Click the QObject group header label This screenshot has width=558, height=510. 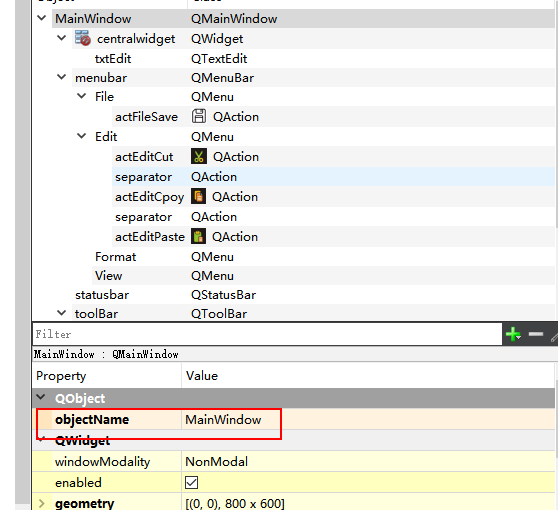point(80,398)
